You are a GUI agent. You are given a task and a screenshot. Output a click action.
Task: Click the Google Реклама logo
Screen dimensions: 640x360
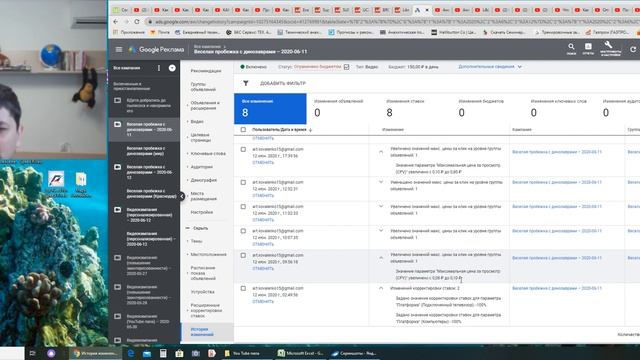coord(157,49)
